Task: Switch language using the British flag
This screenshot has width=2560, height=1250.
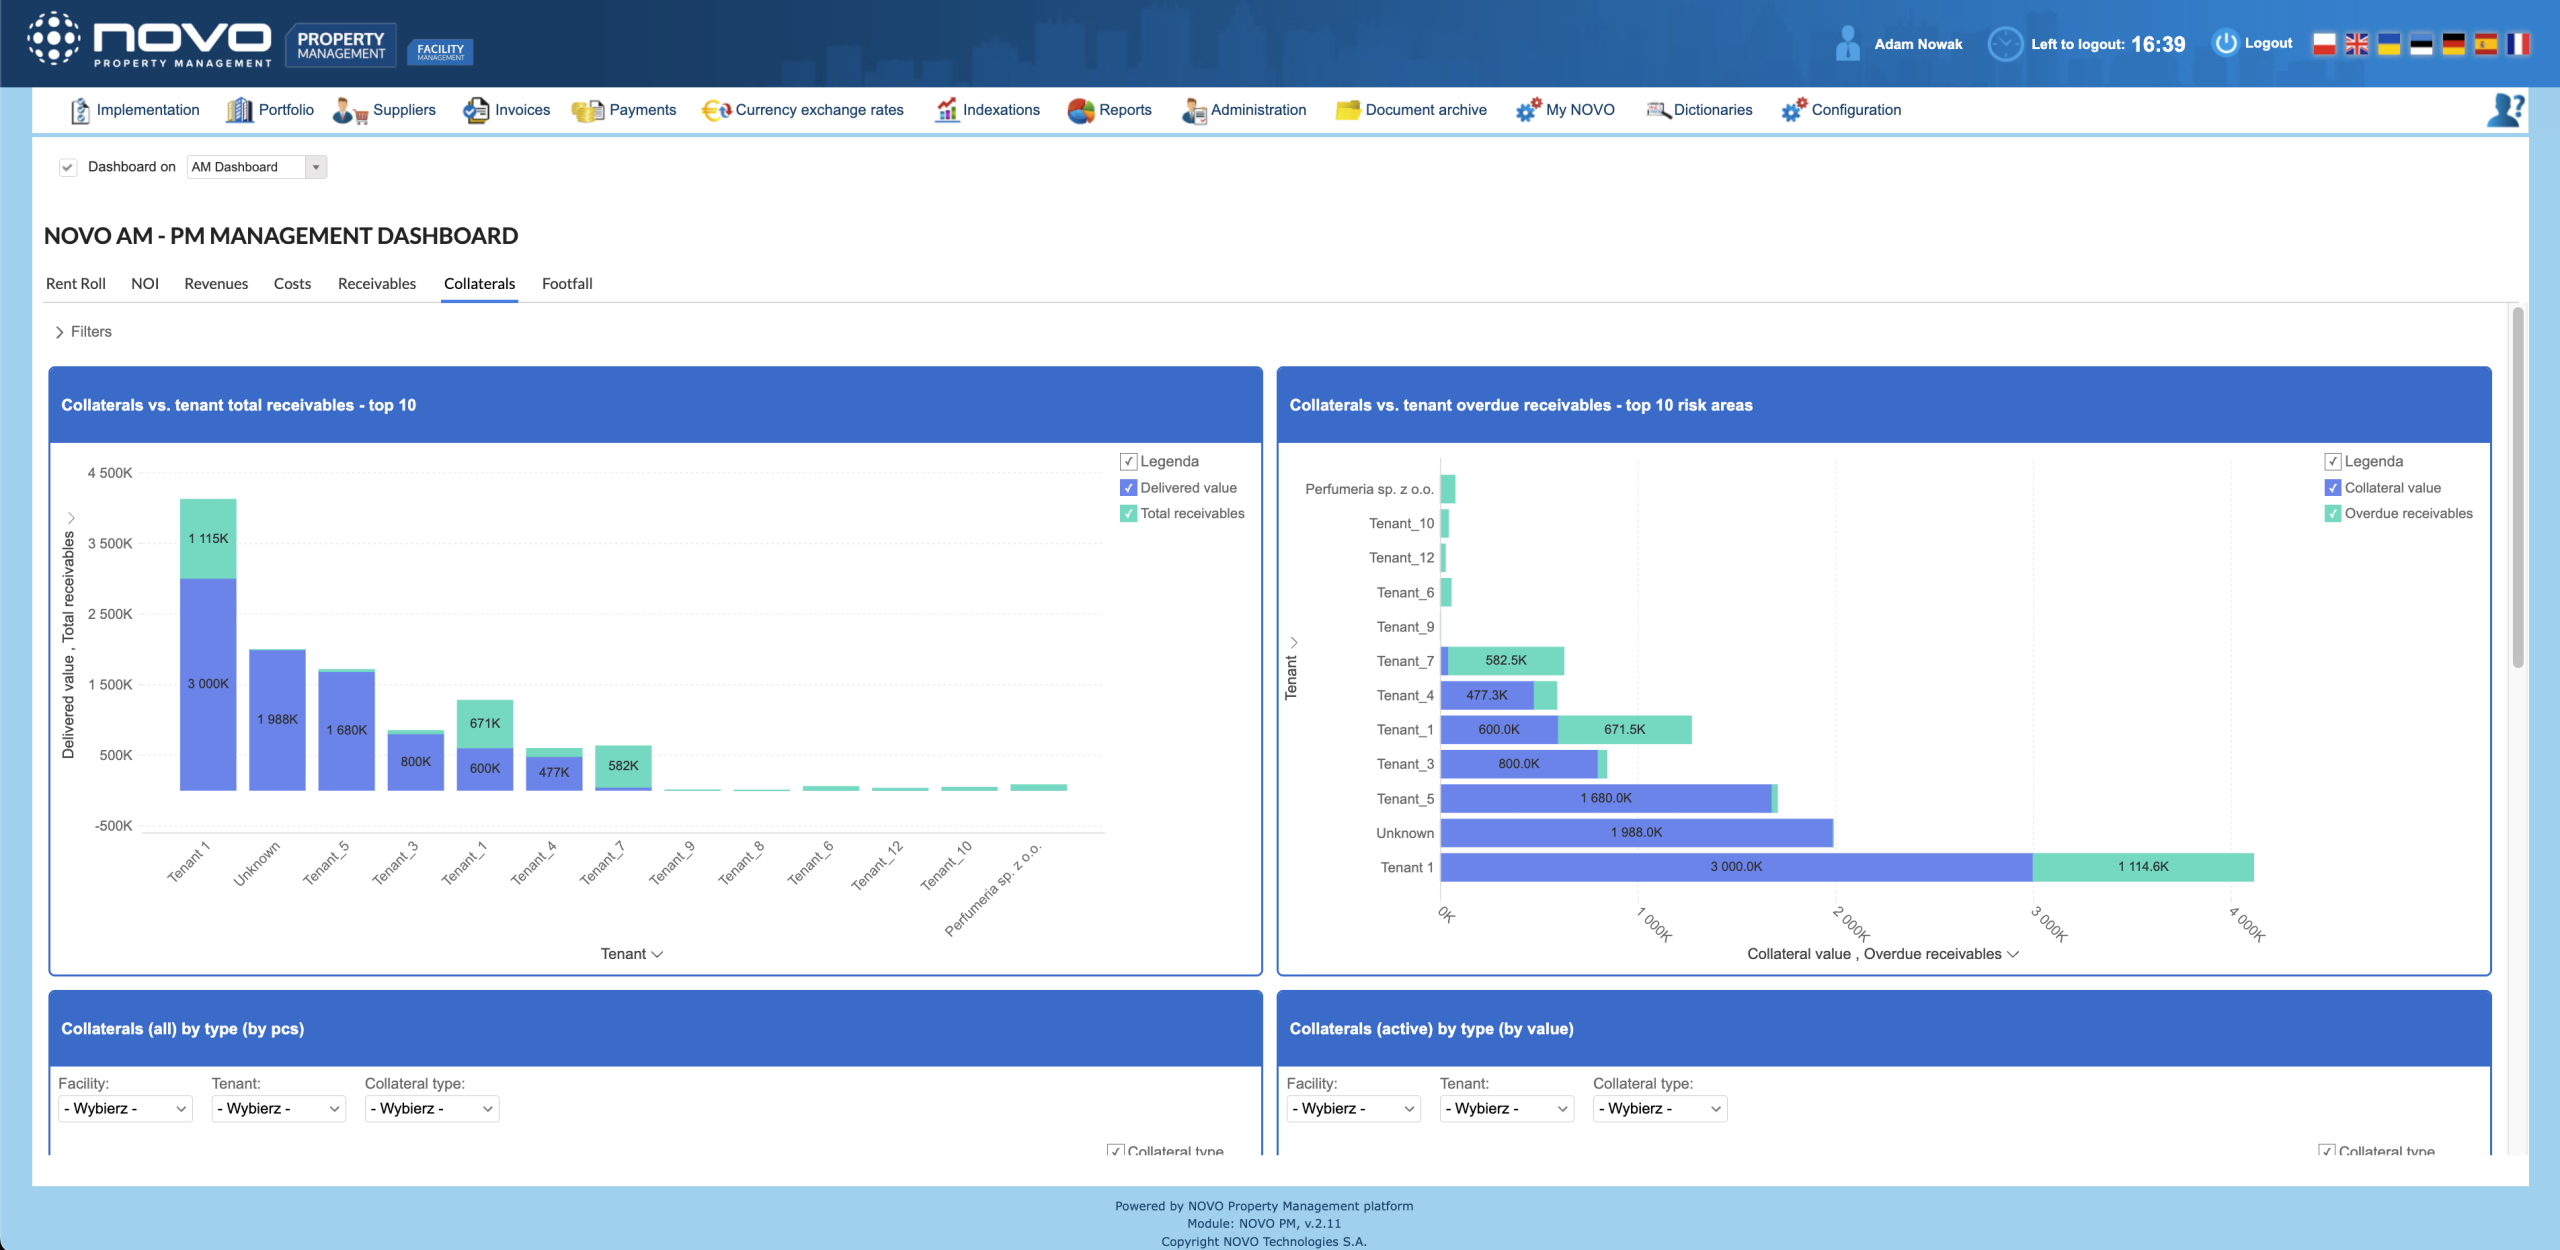Action: coord(2357,44)
